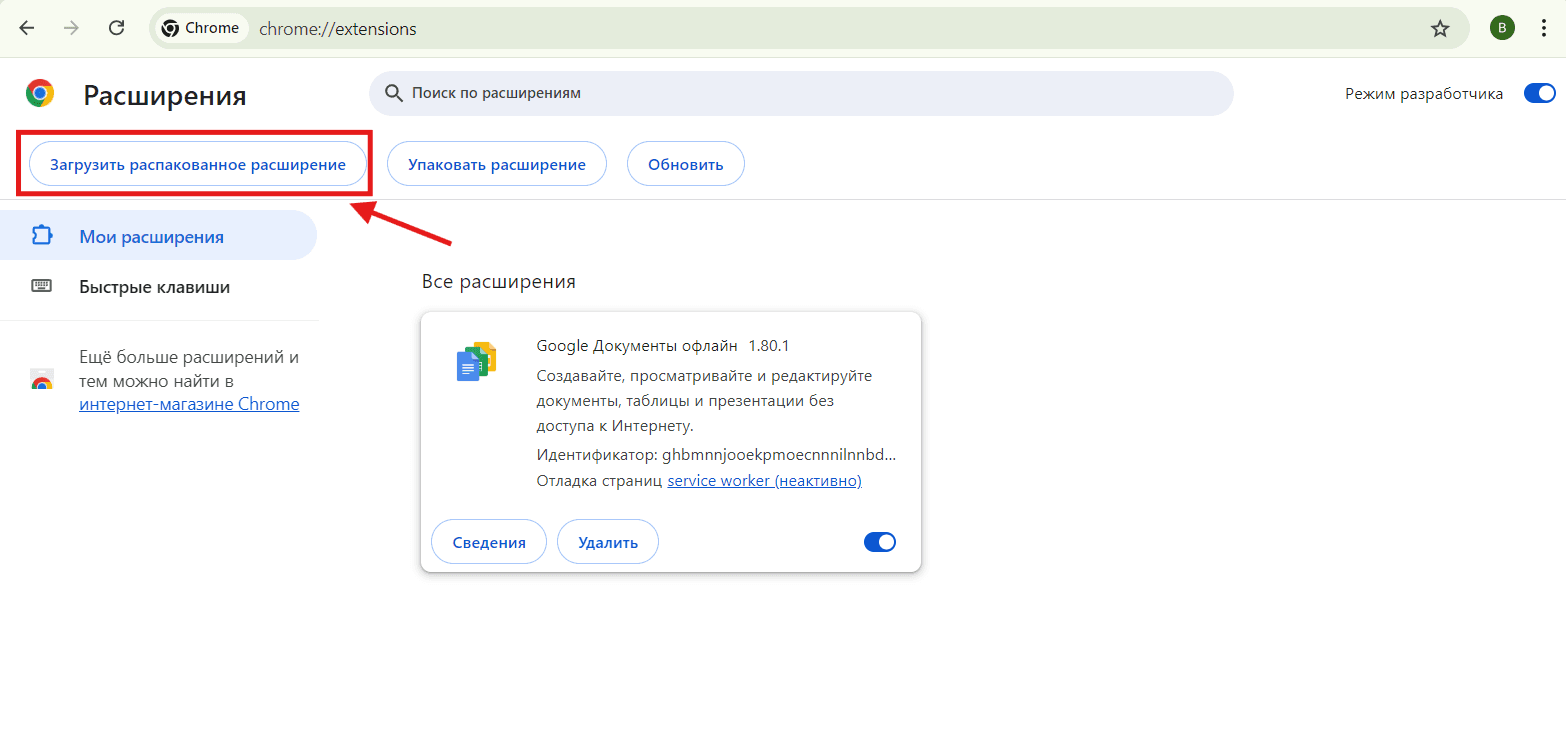Bookmark page with the star icon
The height and width of the screenshot is (742, 1566).
click(1439, 29)
